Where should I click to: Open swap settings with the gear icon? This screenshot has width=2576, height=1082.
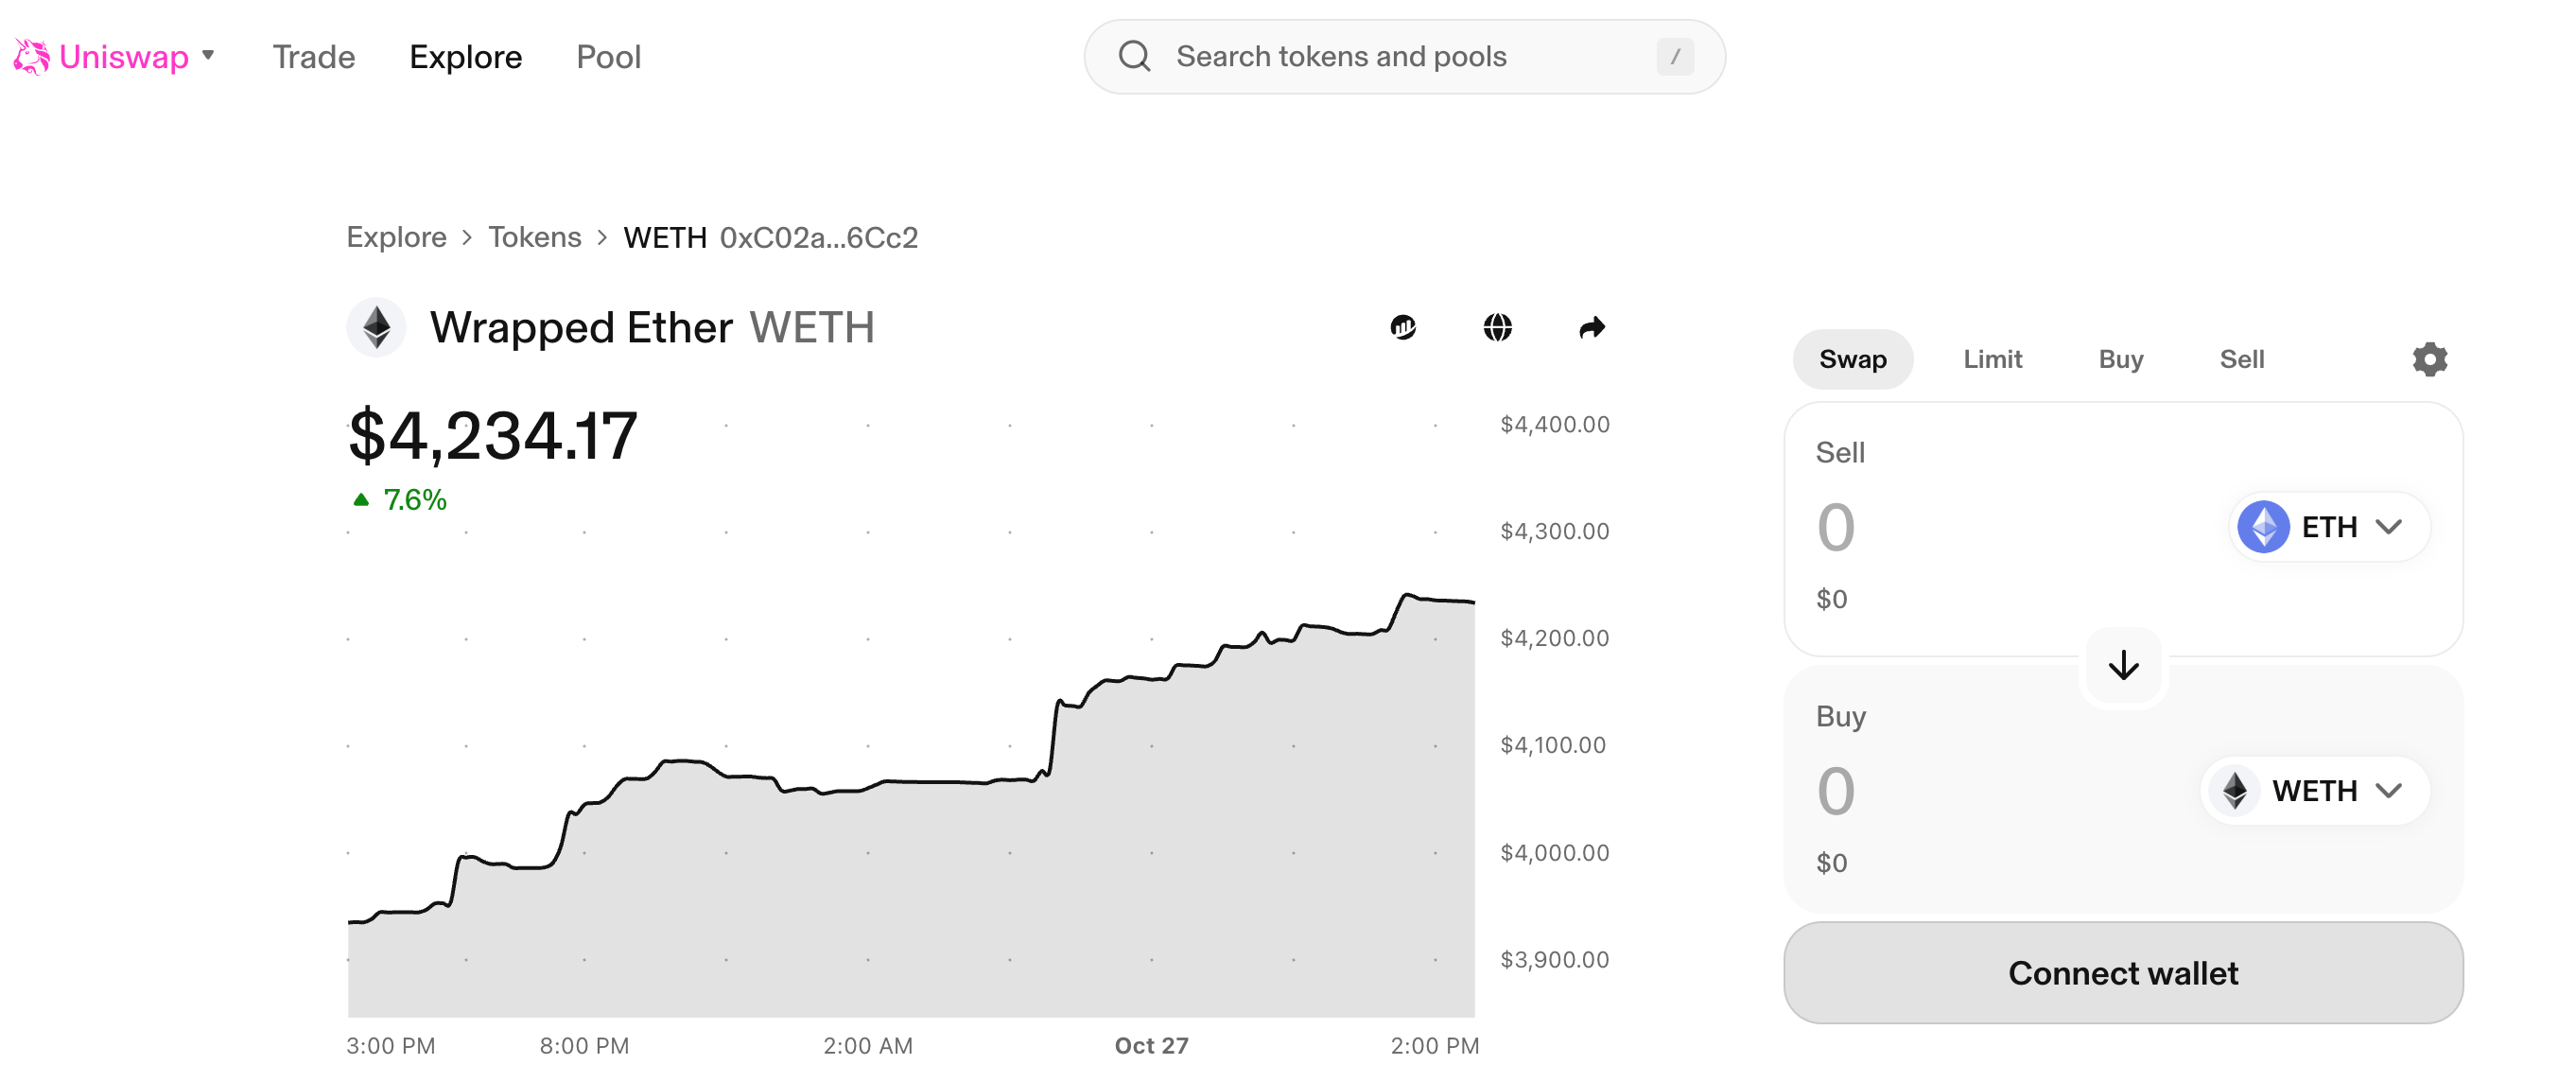coord(2429,358)
